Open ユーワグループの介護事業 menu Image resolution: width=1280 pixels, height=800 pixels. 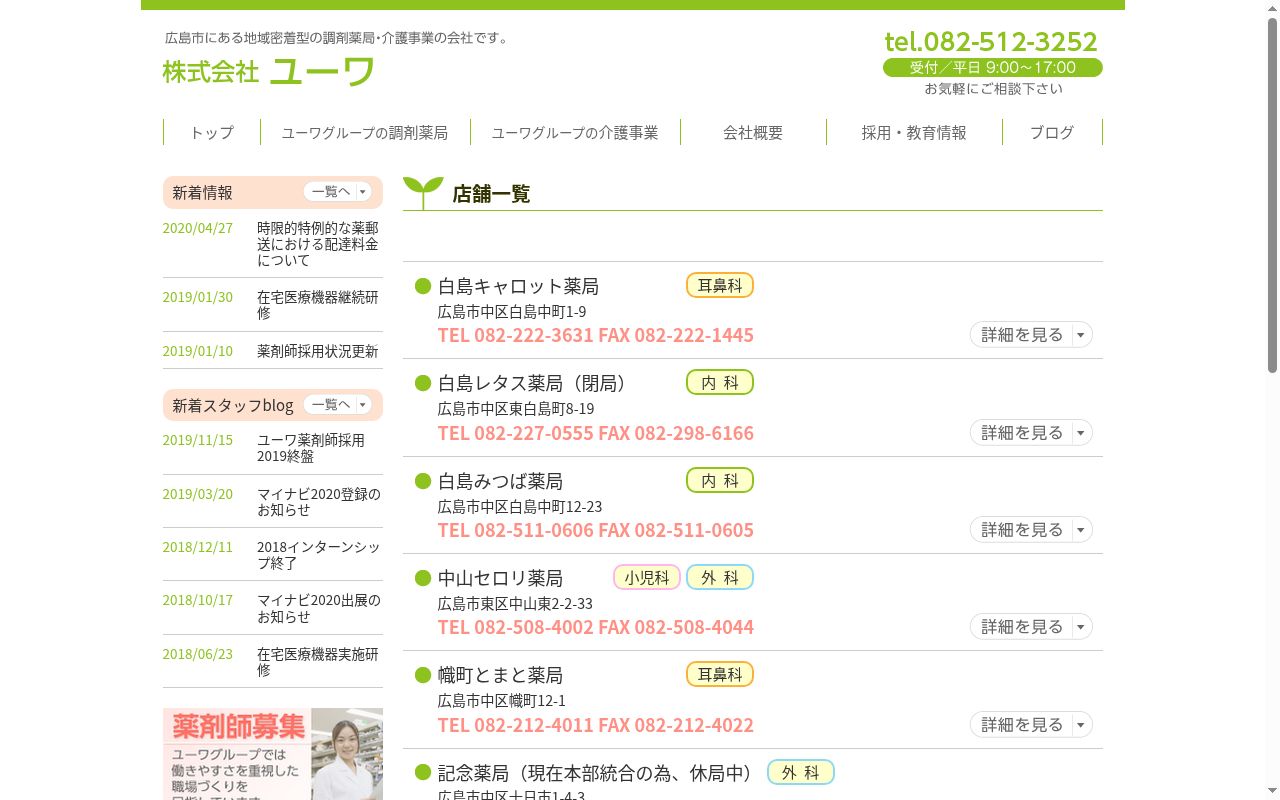pos(575,132)
